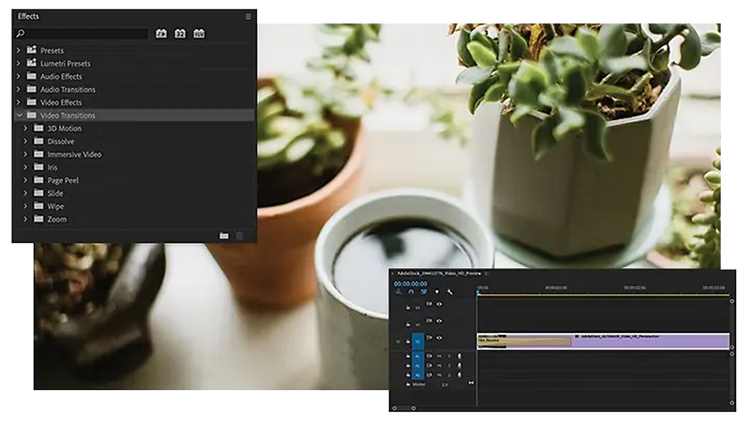Image resolution: width=750 pixels, height=422 pixels.
Task: Expand the Lumetri Presets folder
Action: pyautogui.click(x=19, y=64)
